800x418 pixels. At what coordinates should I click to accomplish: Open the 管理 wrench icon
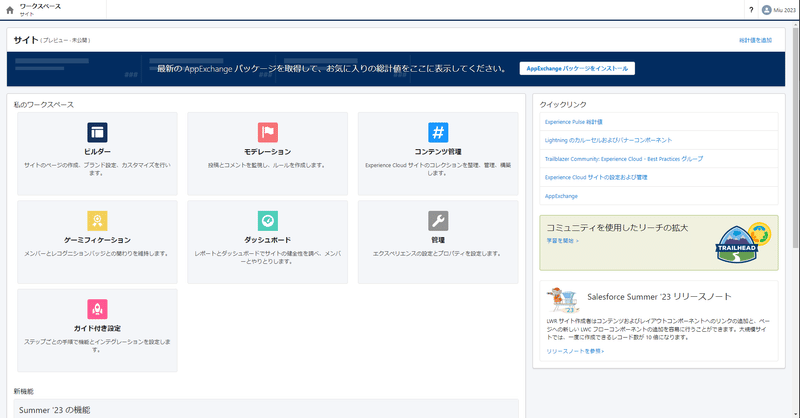(438, 220)
